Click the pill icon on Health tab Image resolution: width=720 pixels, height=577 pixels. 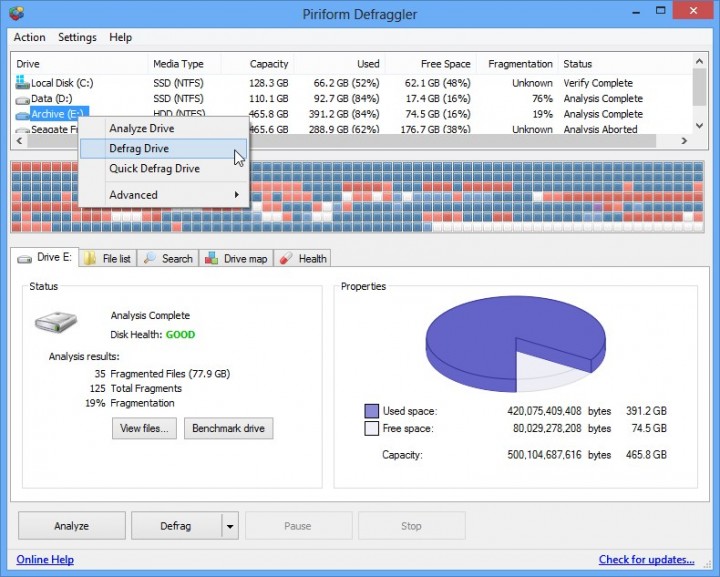tap(286, 258)
